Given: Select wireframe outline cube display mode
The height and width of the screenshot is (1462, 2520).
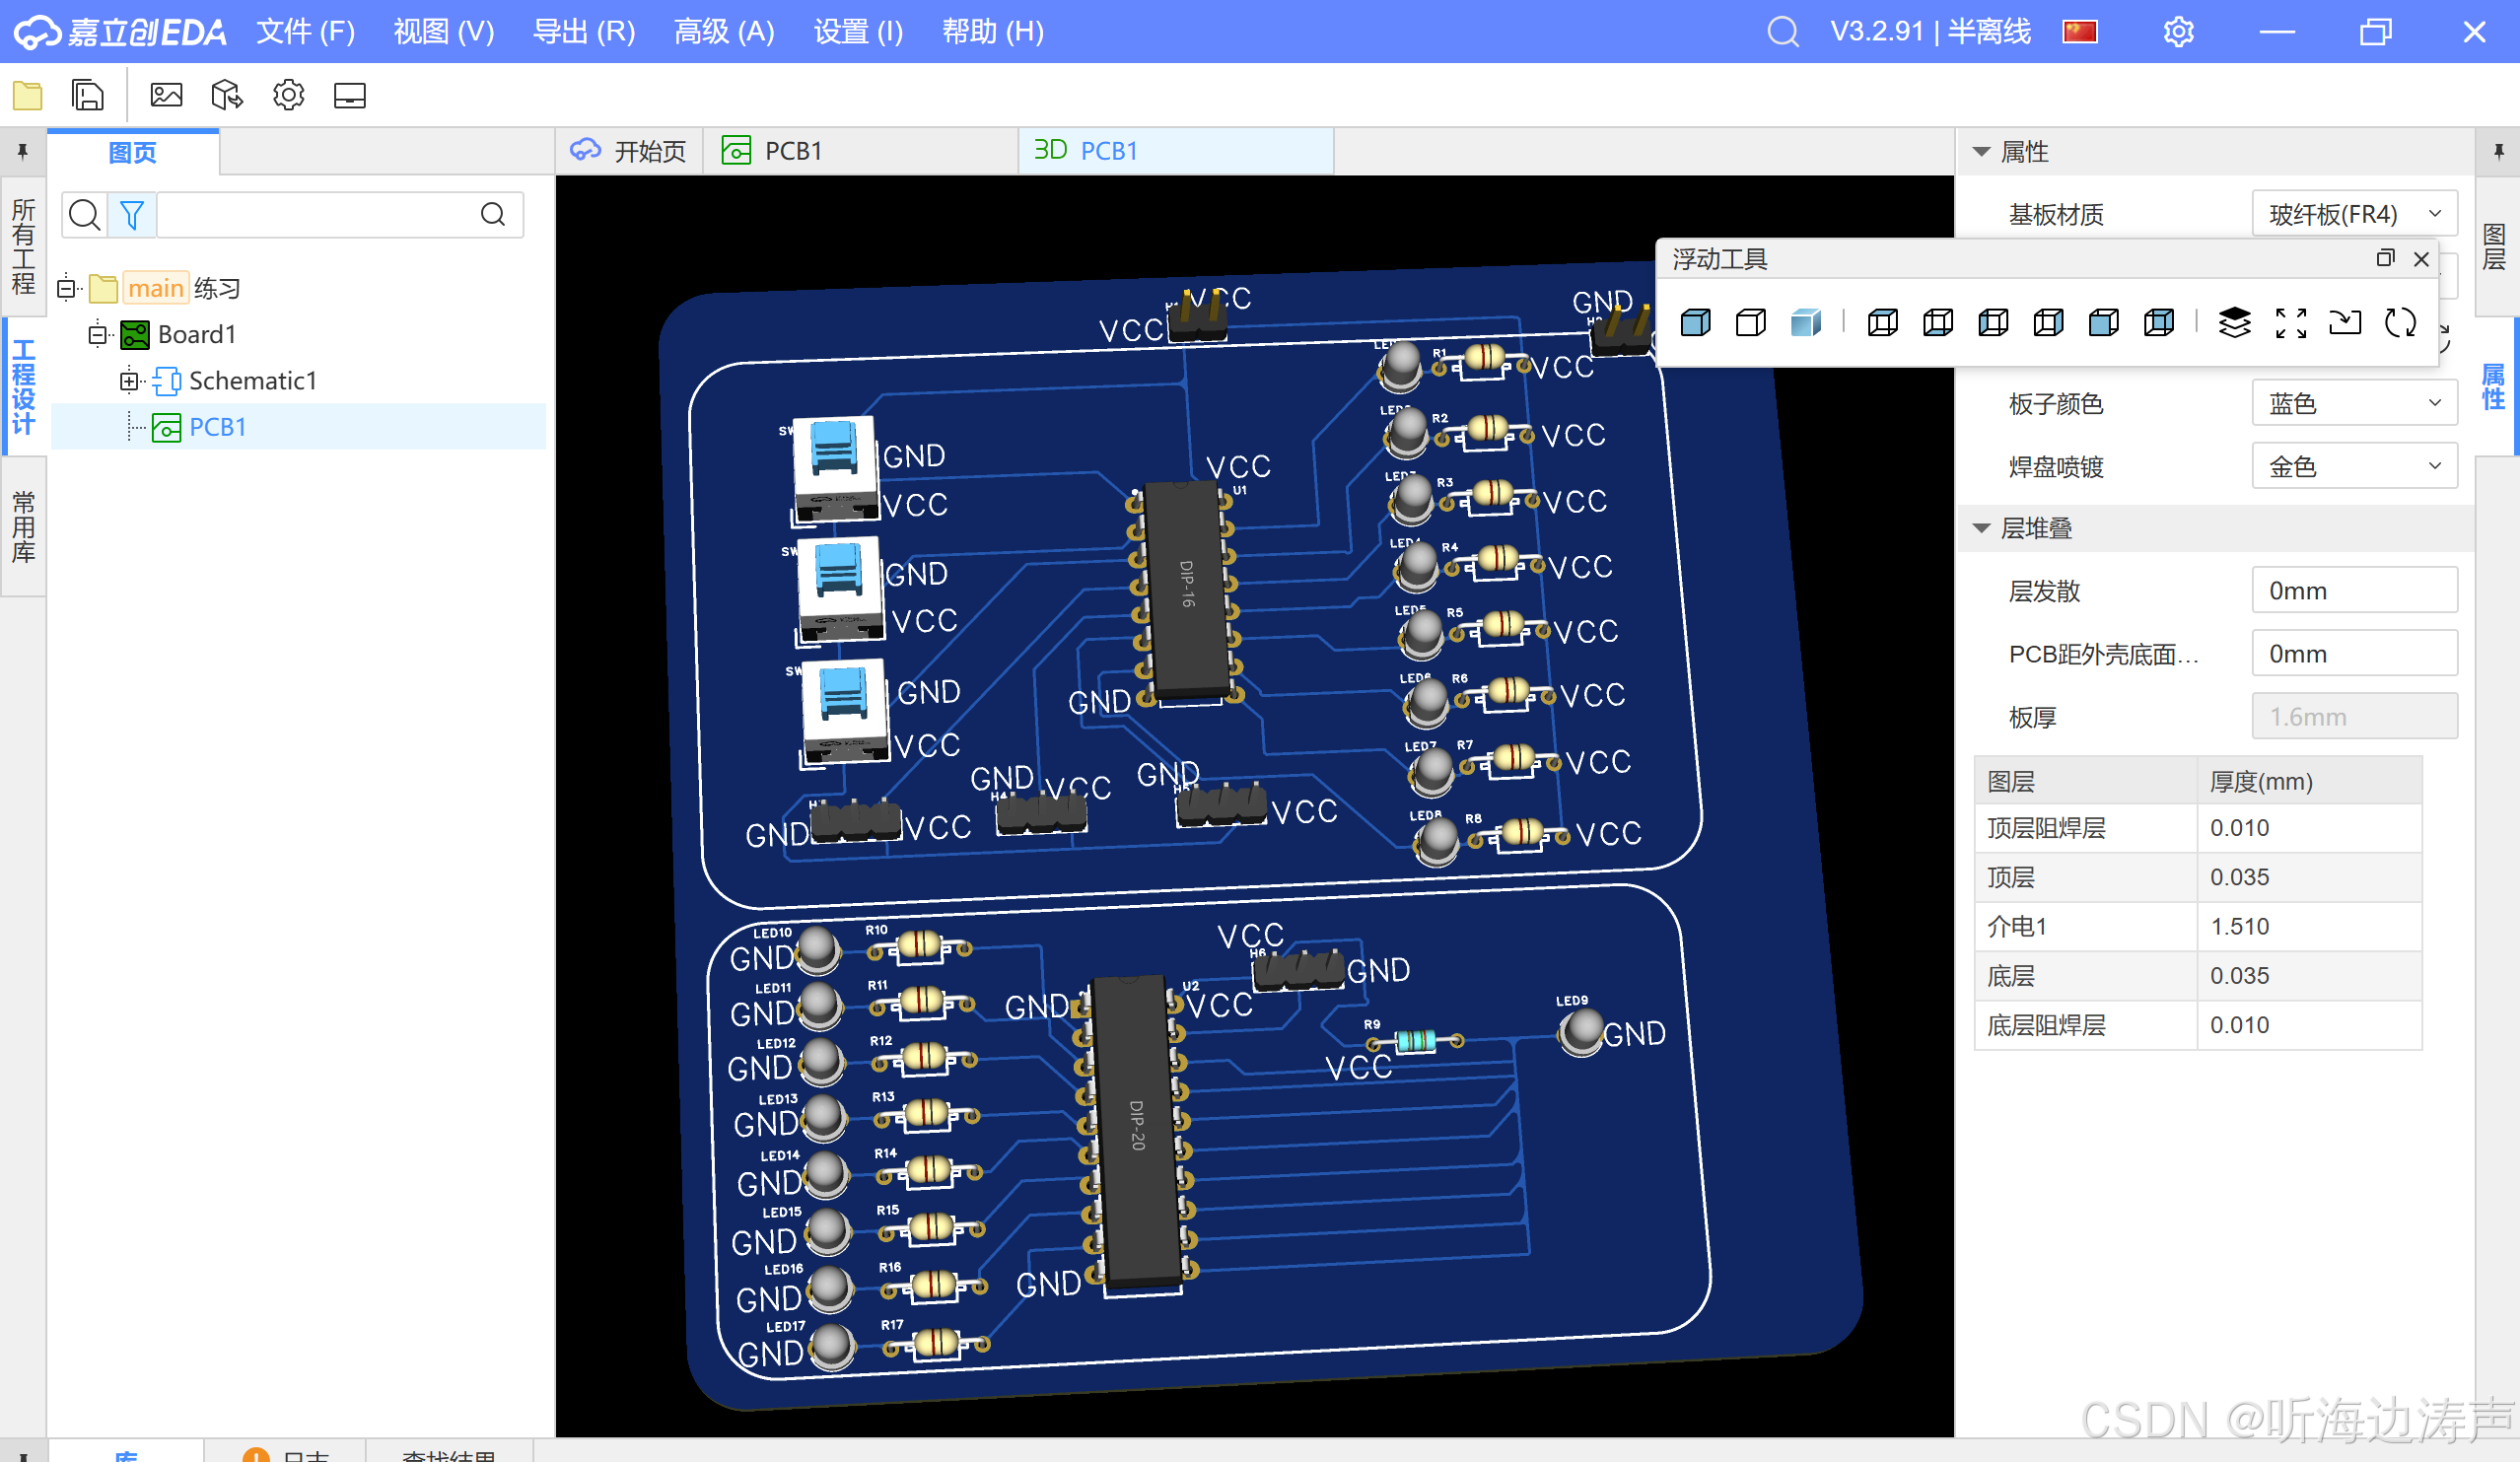Looking at the screenshot, I should coord(1751,322).
